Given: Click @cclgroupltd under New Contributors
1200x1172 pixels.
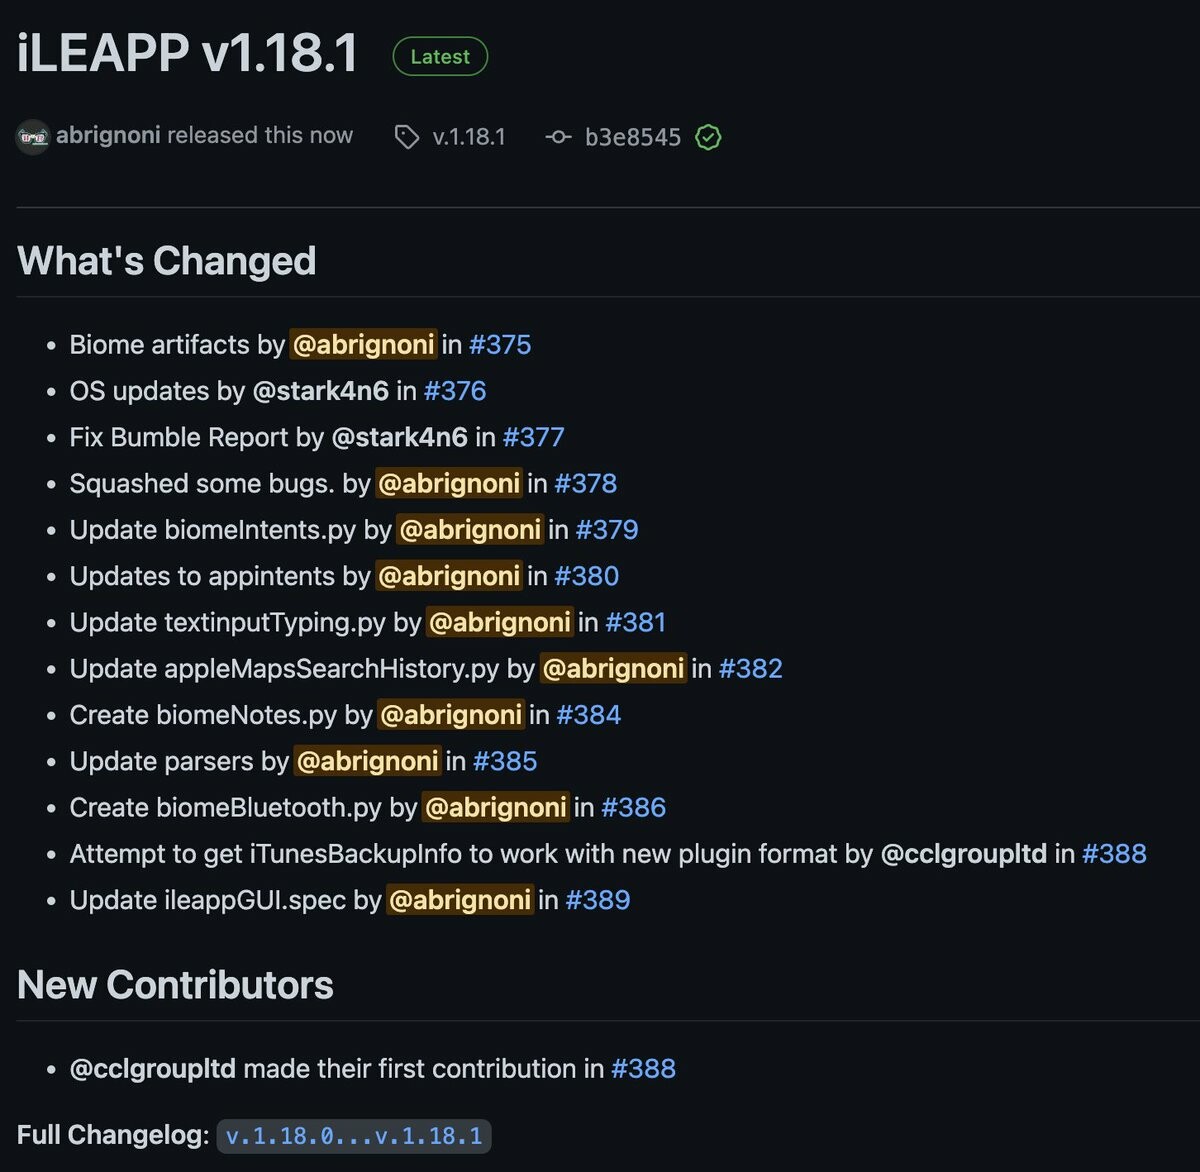Looking at the screenshot, I should tap(153, 1069).
